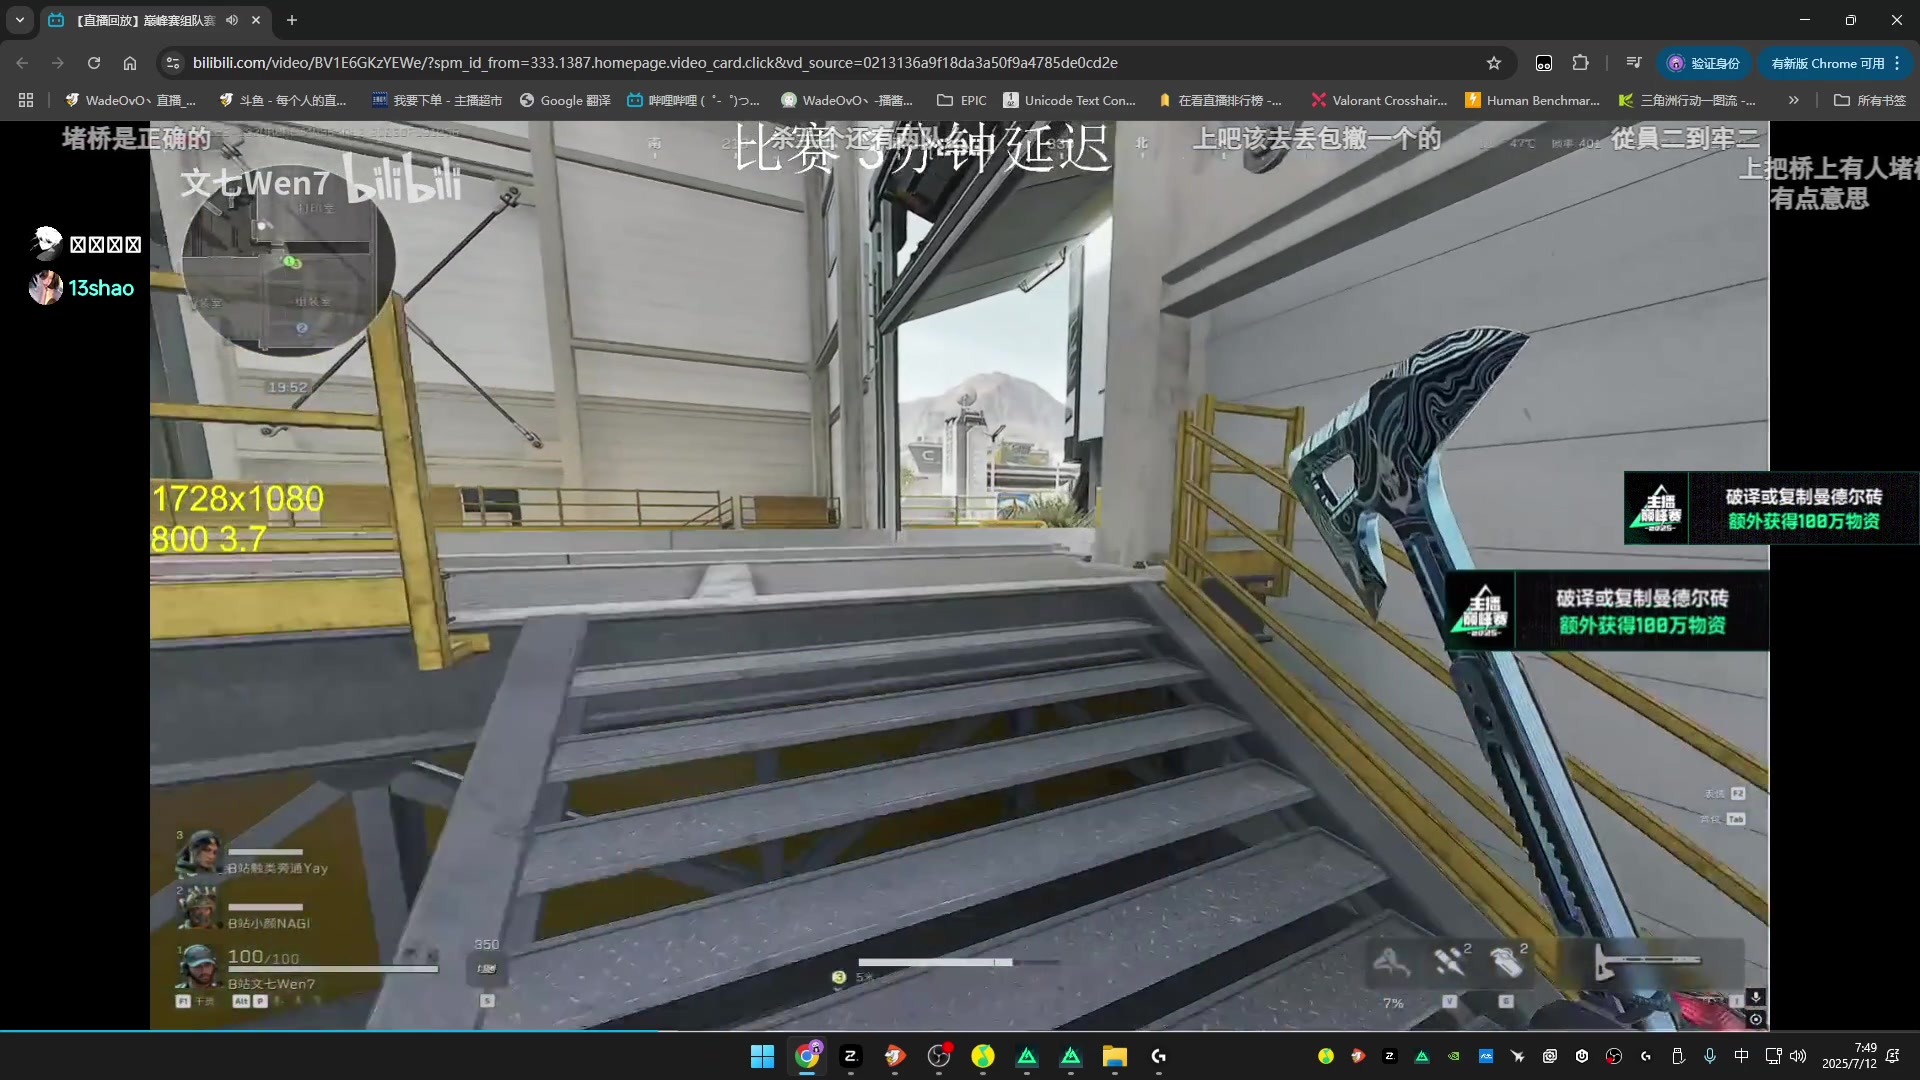This screenshot has width=1920, height=1080.
Task: Open the black Z app on the taskbar
Action: (851, 1056)
